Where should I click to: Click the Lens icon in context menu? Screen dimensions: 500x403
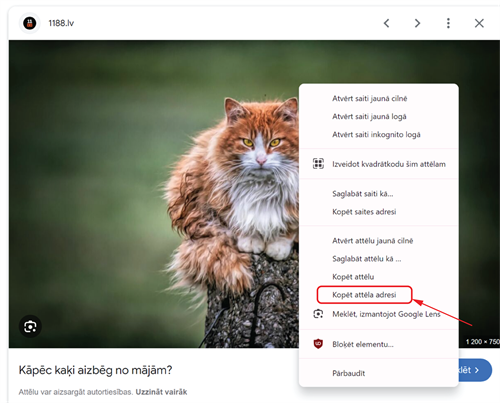[318, 314]
